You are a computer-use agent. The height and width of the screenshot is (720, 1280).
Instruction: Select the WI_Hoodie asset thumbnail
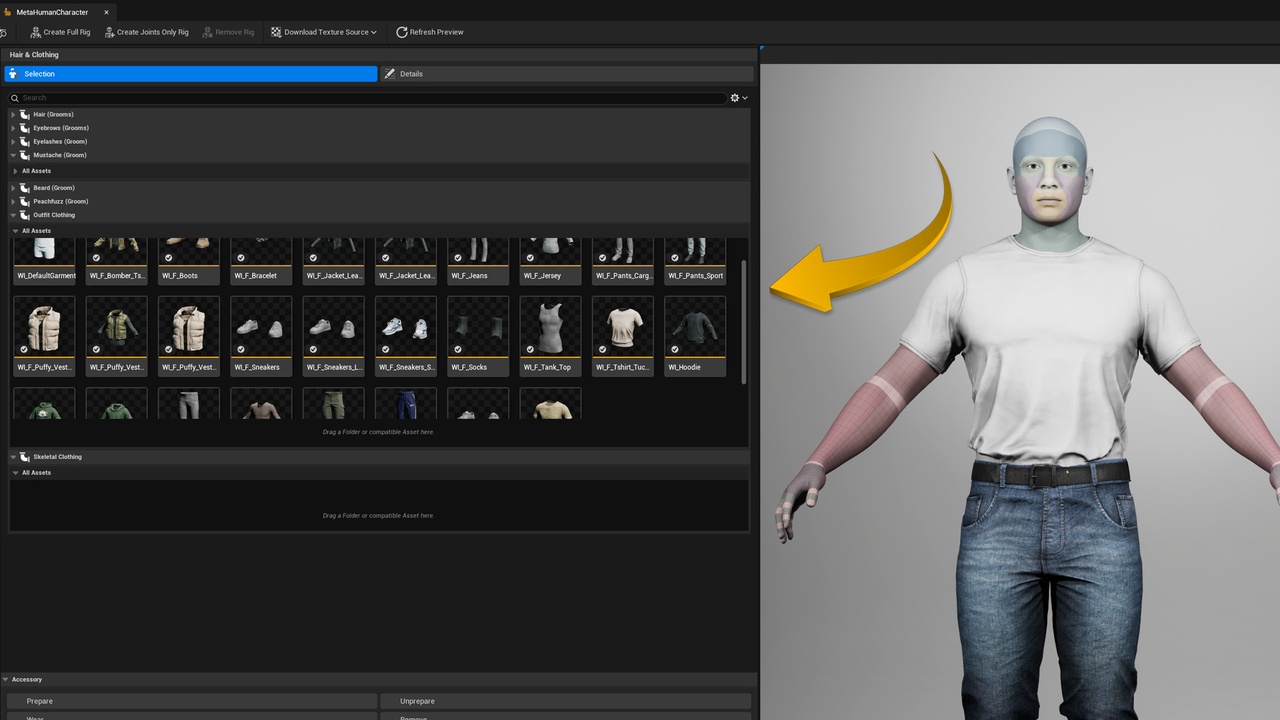695,326
